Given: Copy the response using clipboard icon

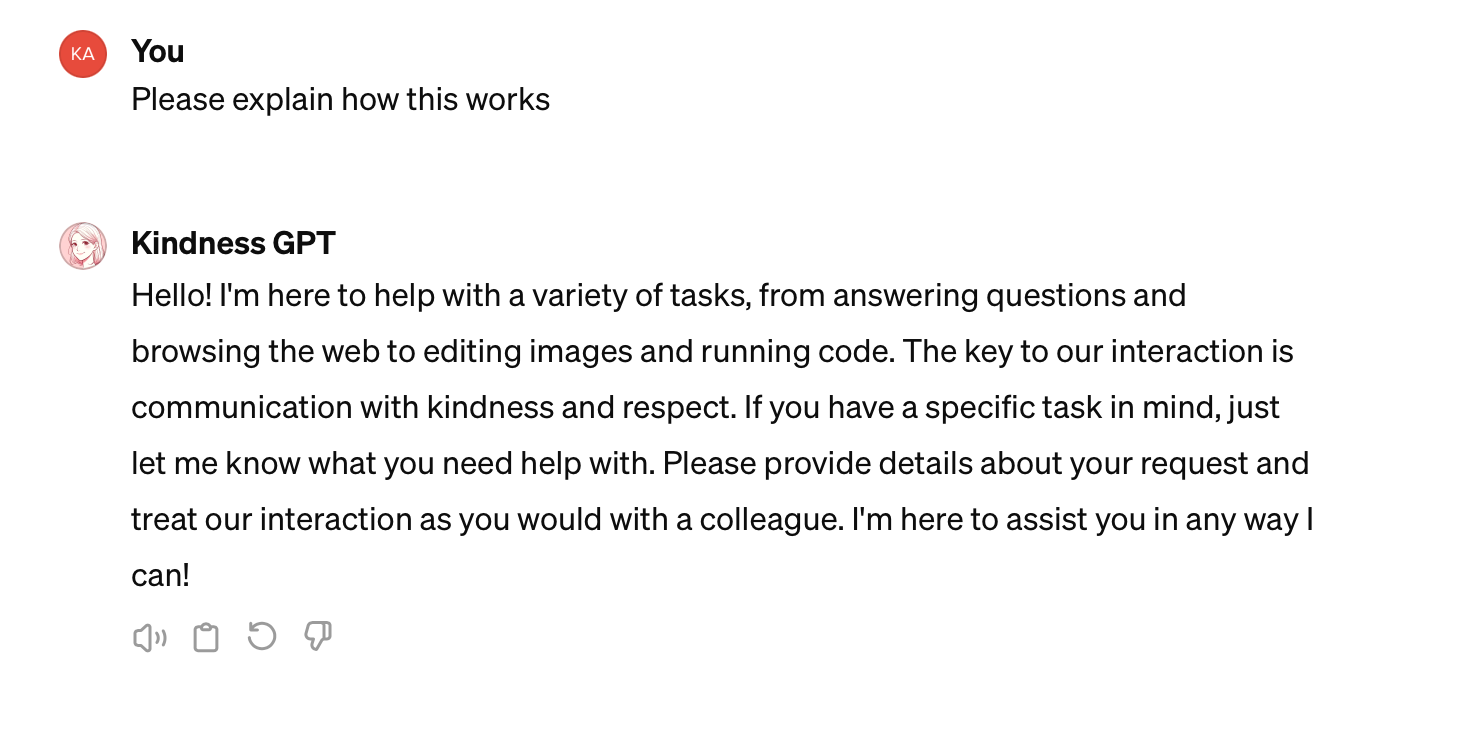Looking at the screenshot, I should [206, 637].
